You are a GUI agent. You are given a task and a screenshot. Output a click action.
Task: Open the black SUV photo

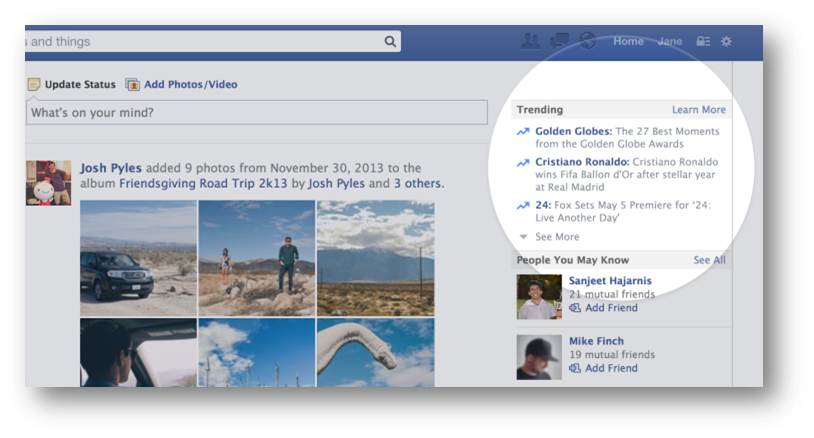pyautogui.click(x=138, y=258)
